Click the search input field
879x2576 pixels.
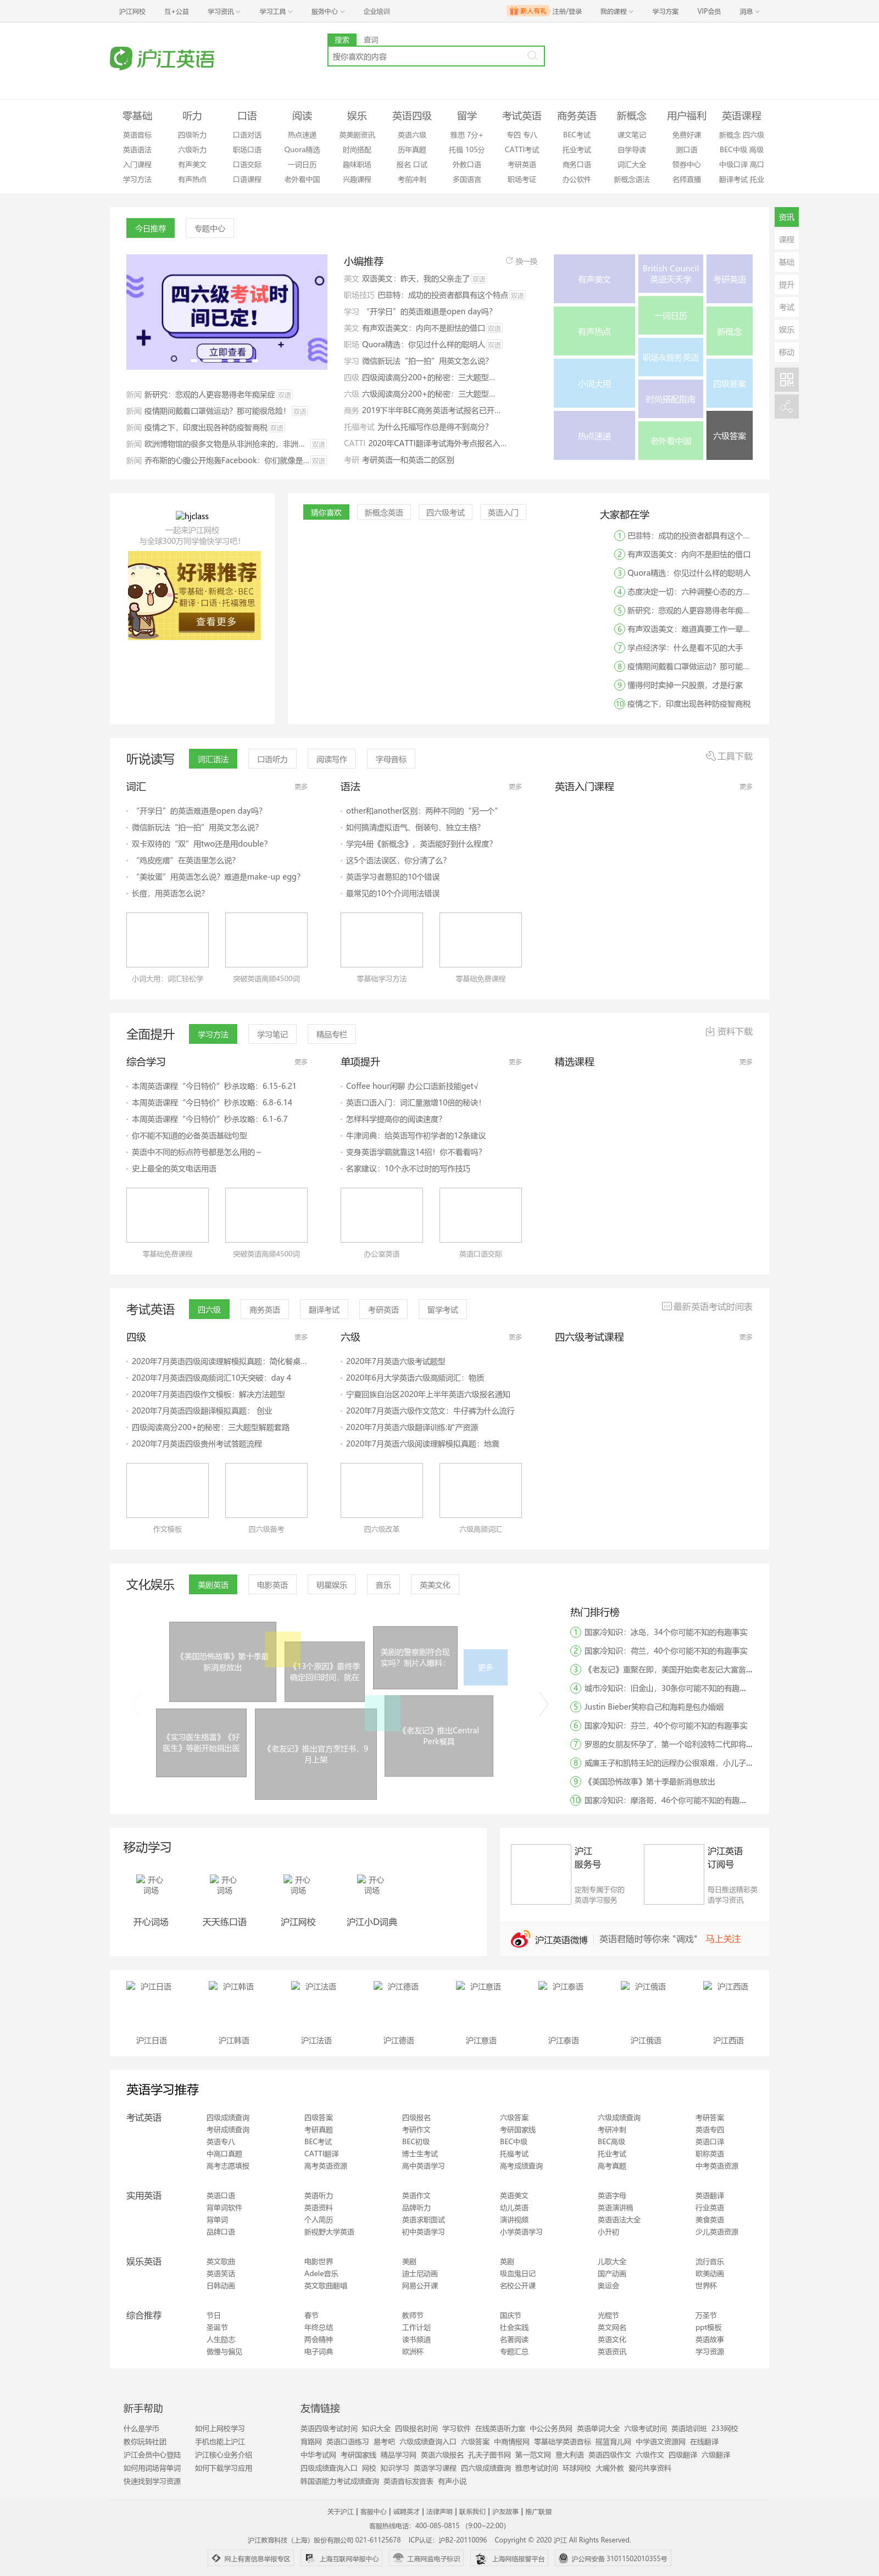427,57
